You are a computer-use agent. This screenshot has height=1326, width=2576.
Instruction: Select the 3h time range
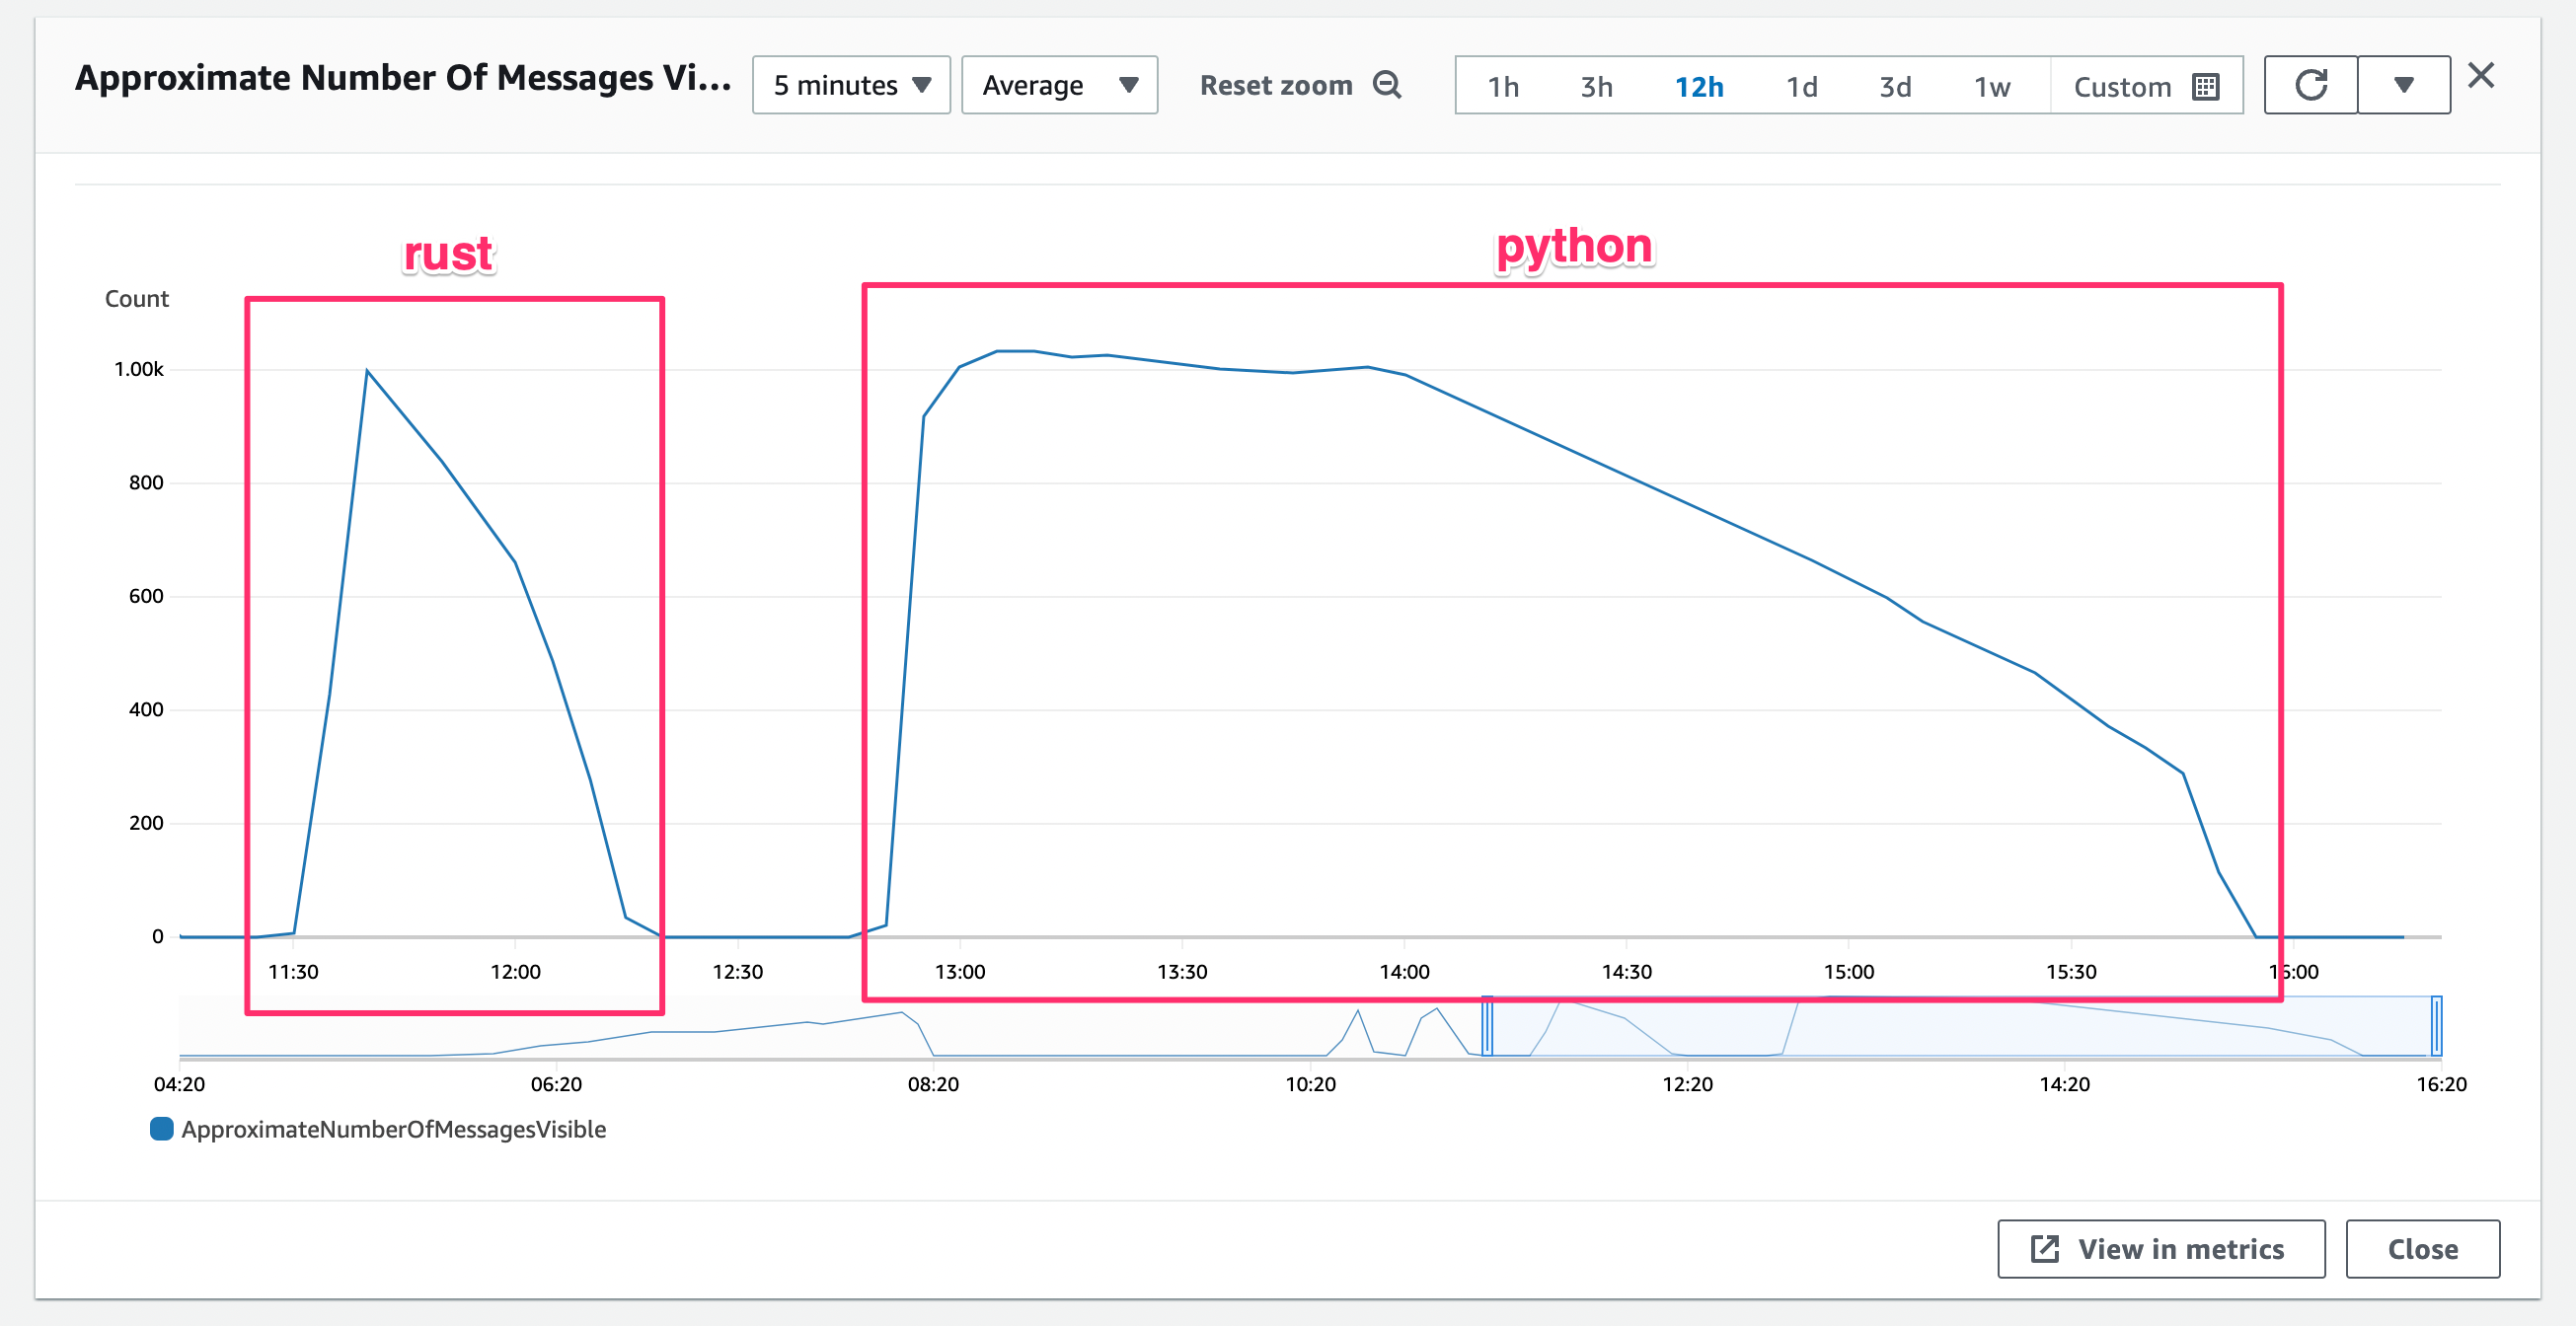(x=1596, y=87)
